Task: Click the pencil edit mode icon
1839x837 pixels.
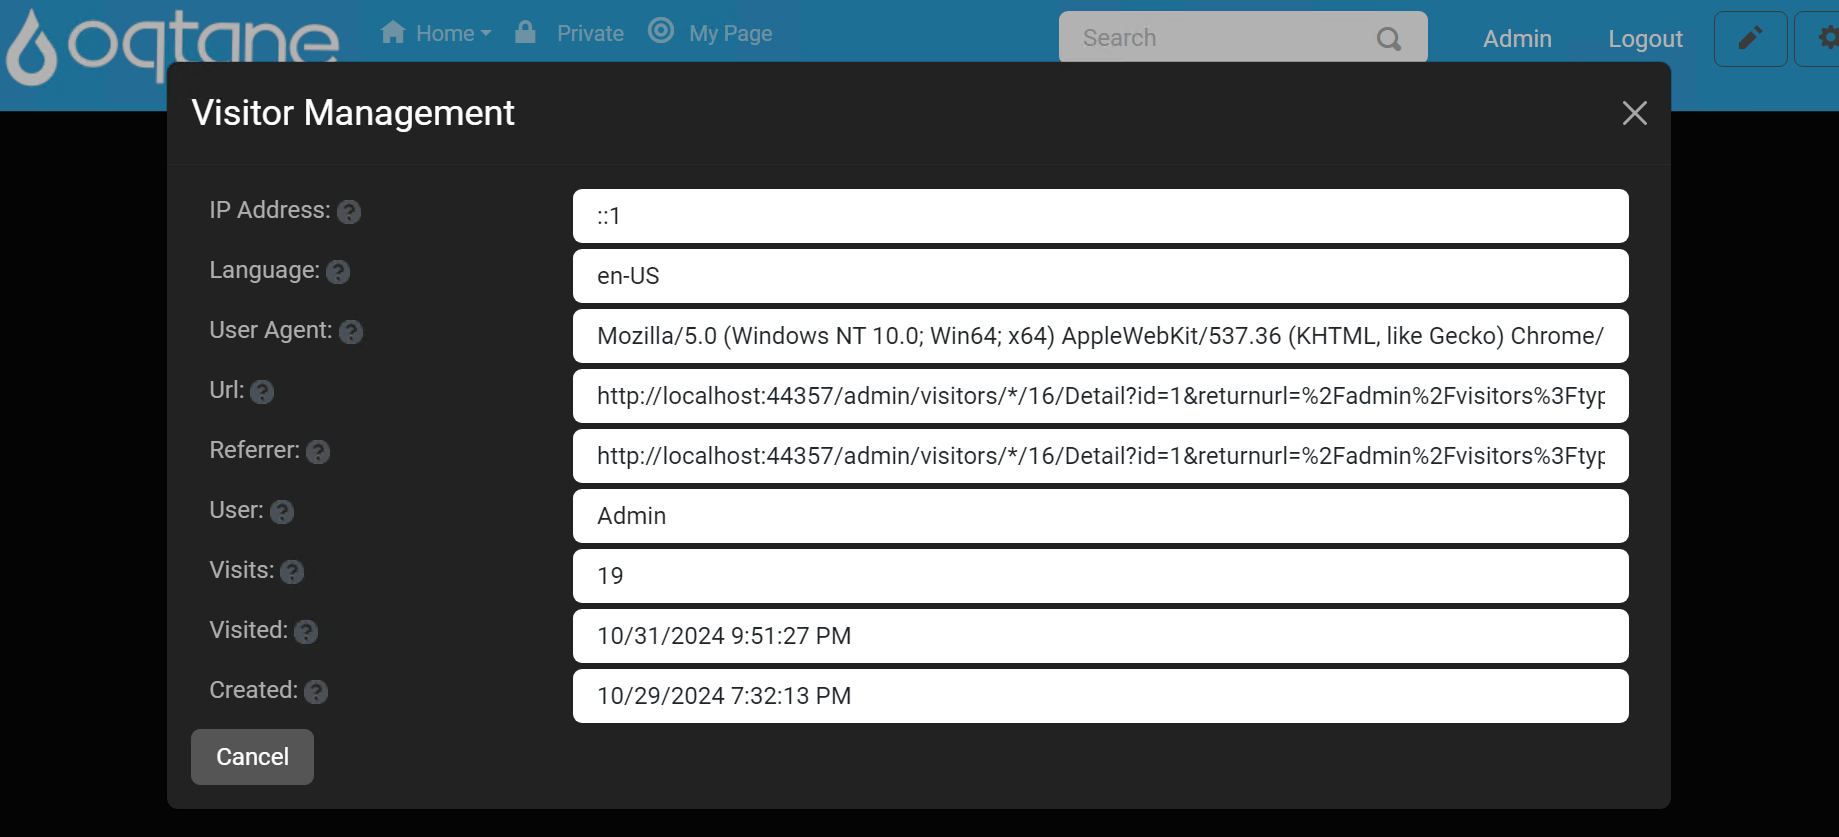Action: tap(1750, 39)
